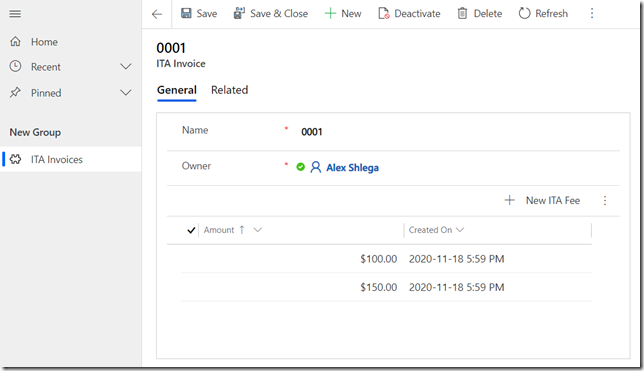The height and width of the screenshot is (371, 644).
Task: Click the Deactivate button label
Action: pos(417,14)
